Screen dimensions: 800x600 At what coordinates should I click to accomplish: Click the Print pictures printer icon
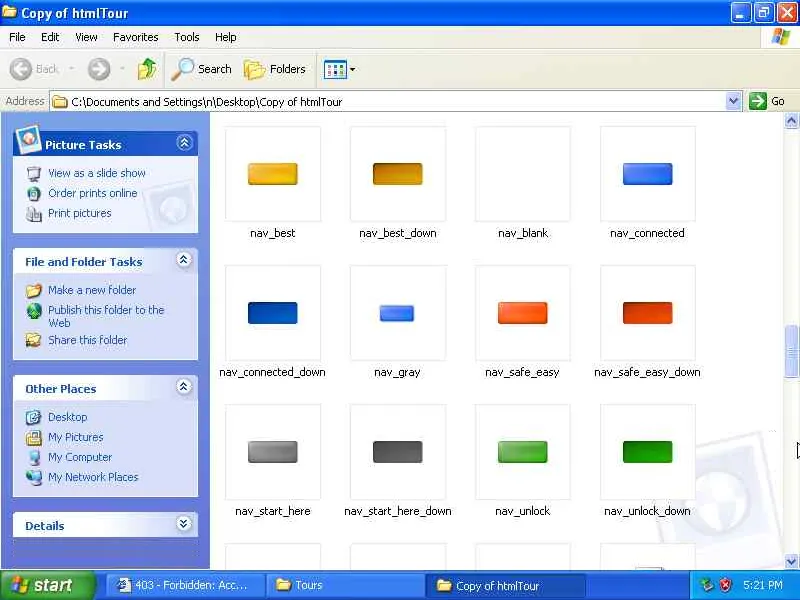pos(34,214)
